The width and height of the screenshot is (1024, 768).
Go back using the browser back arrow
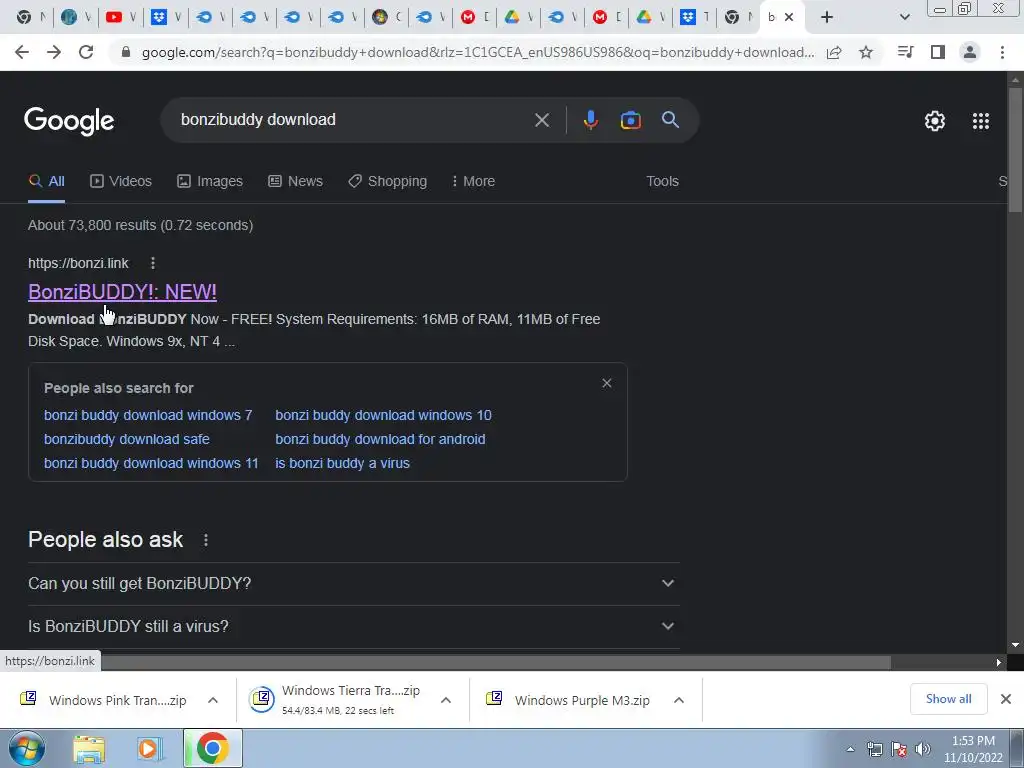pos(22,52)
